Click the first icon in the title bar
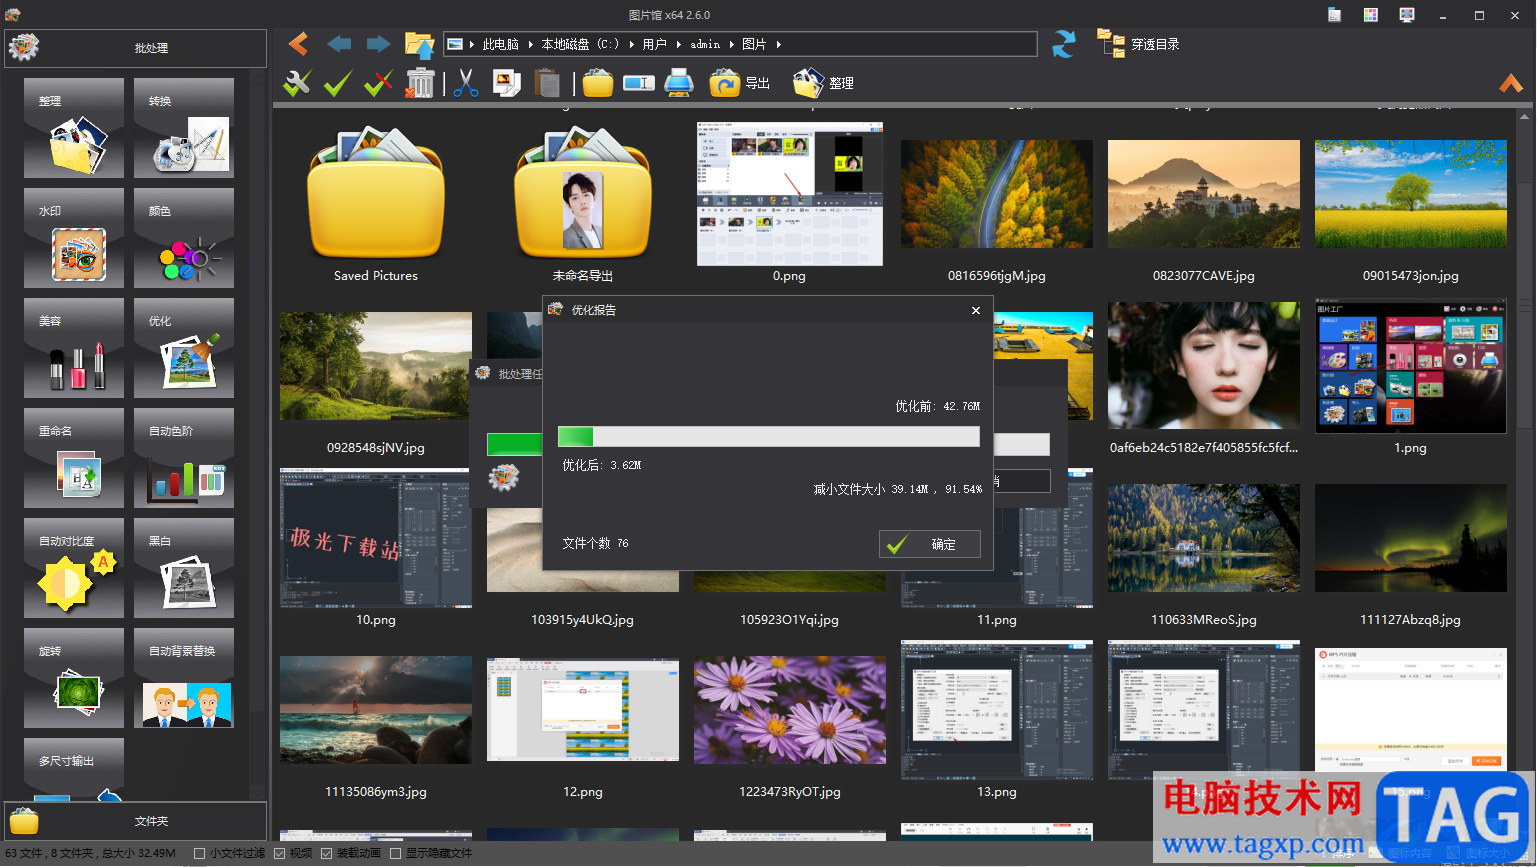The width and height of the screenshot is (1537, 867). point(1335,15)
